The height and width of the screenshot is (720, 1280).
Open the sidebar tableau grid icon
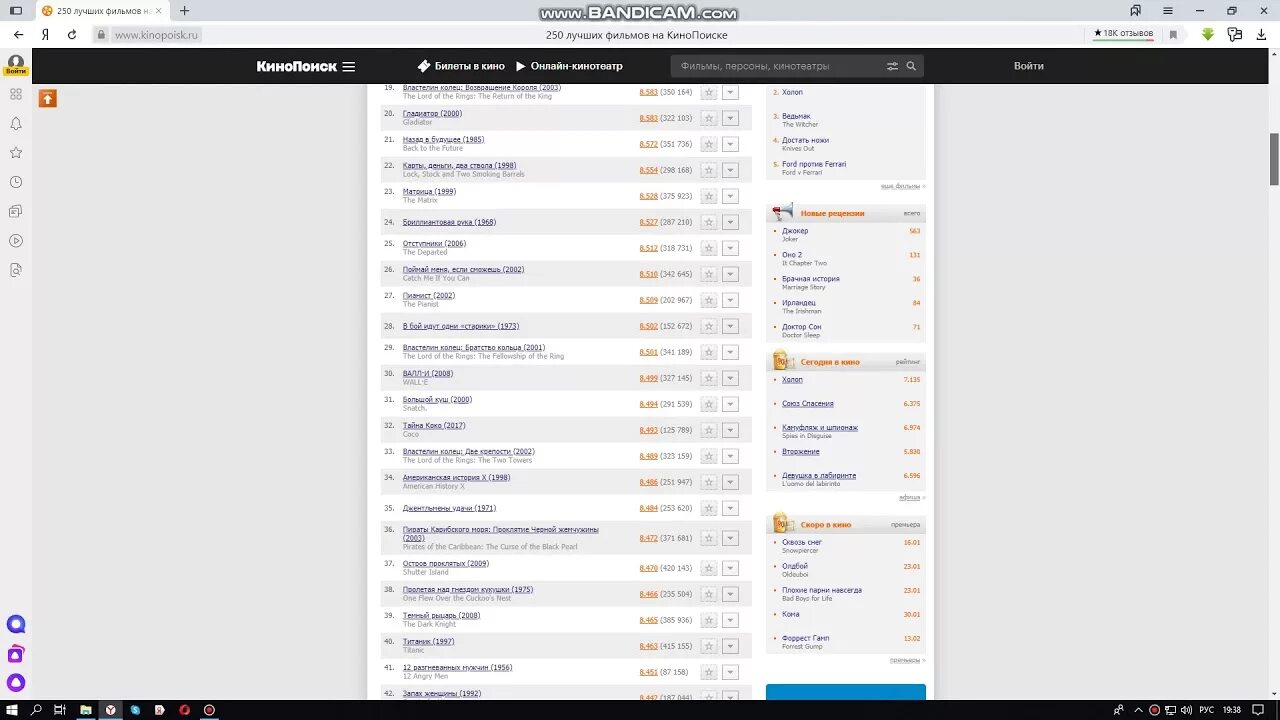(15, 94)
